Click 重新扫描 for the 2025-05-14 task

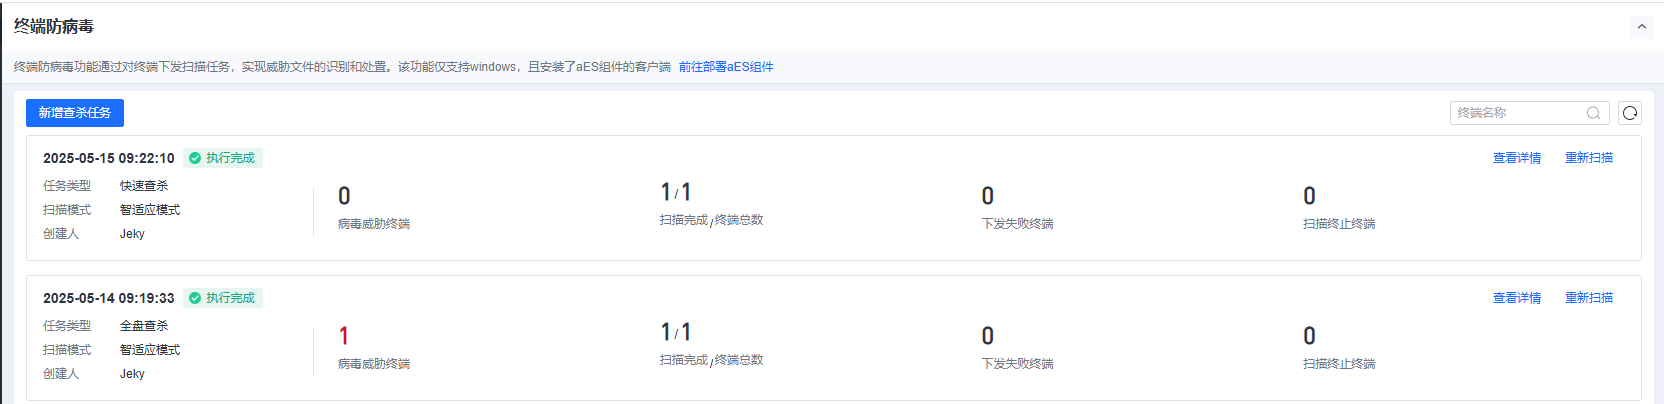pos(1588,298)
